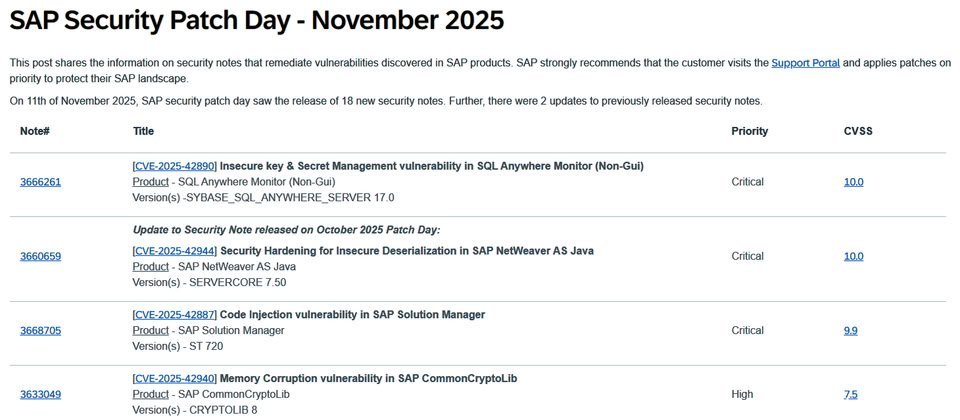Click the CVE-2025-42887 link
Image resolution: width=960 pixels, height=420 pixels.
(174, 315)
